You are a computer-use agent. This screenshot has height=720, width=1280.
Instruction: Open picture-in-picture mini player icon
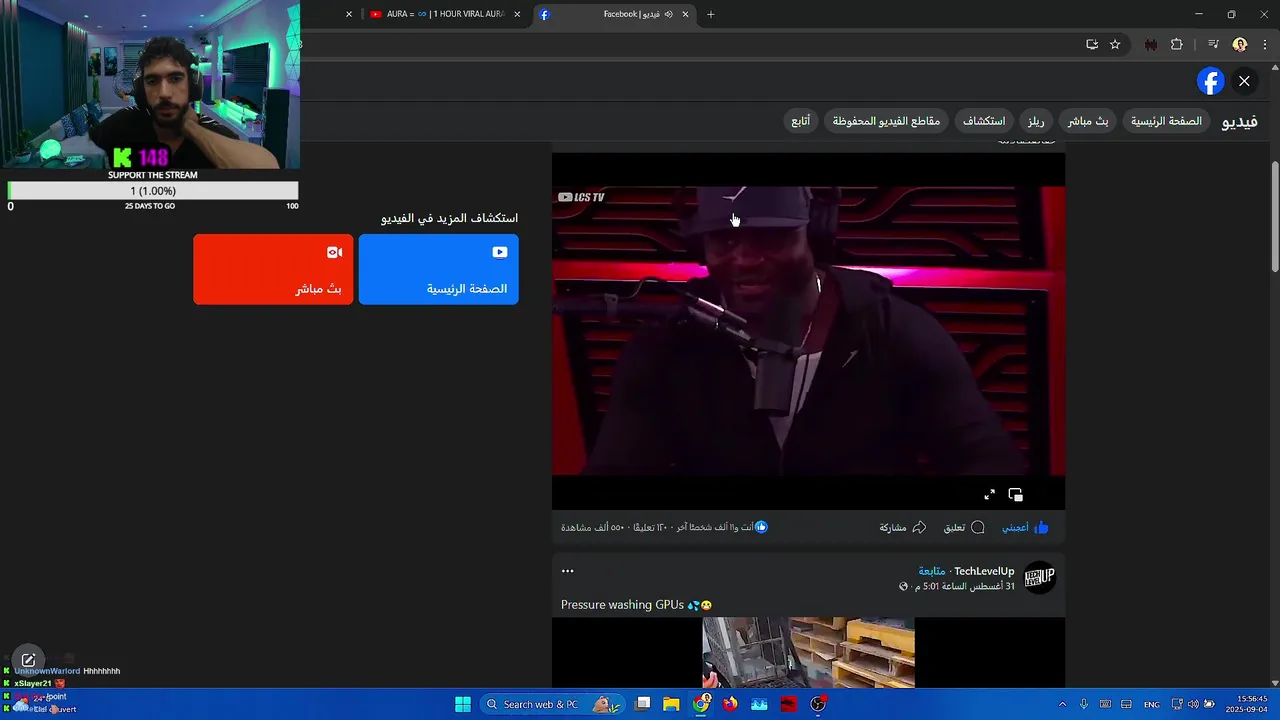click(1015, 495)
